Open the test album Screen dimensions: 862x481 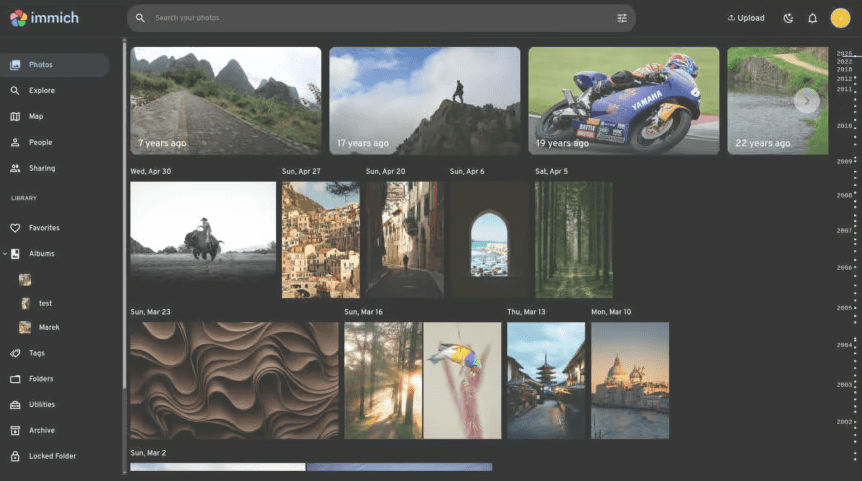(45, 303)
